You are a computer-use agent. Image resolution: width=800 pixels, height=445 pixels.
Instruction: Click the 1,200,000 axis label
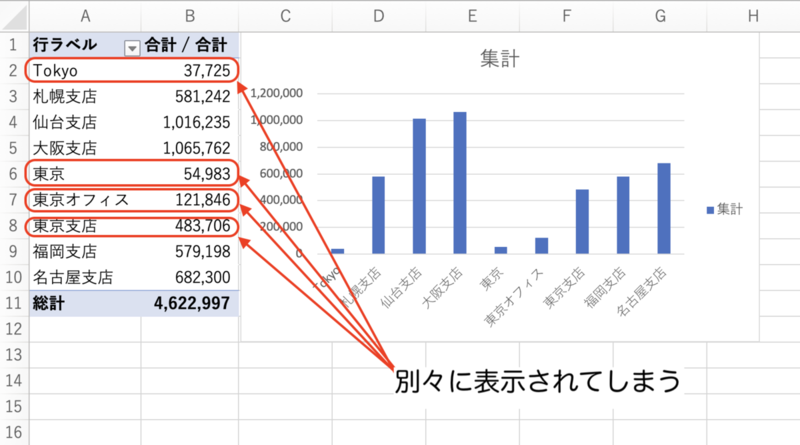pos(276,93)
